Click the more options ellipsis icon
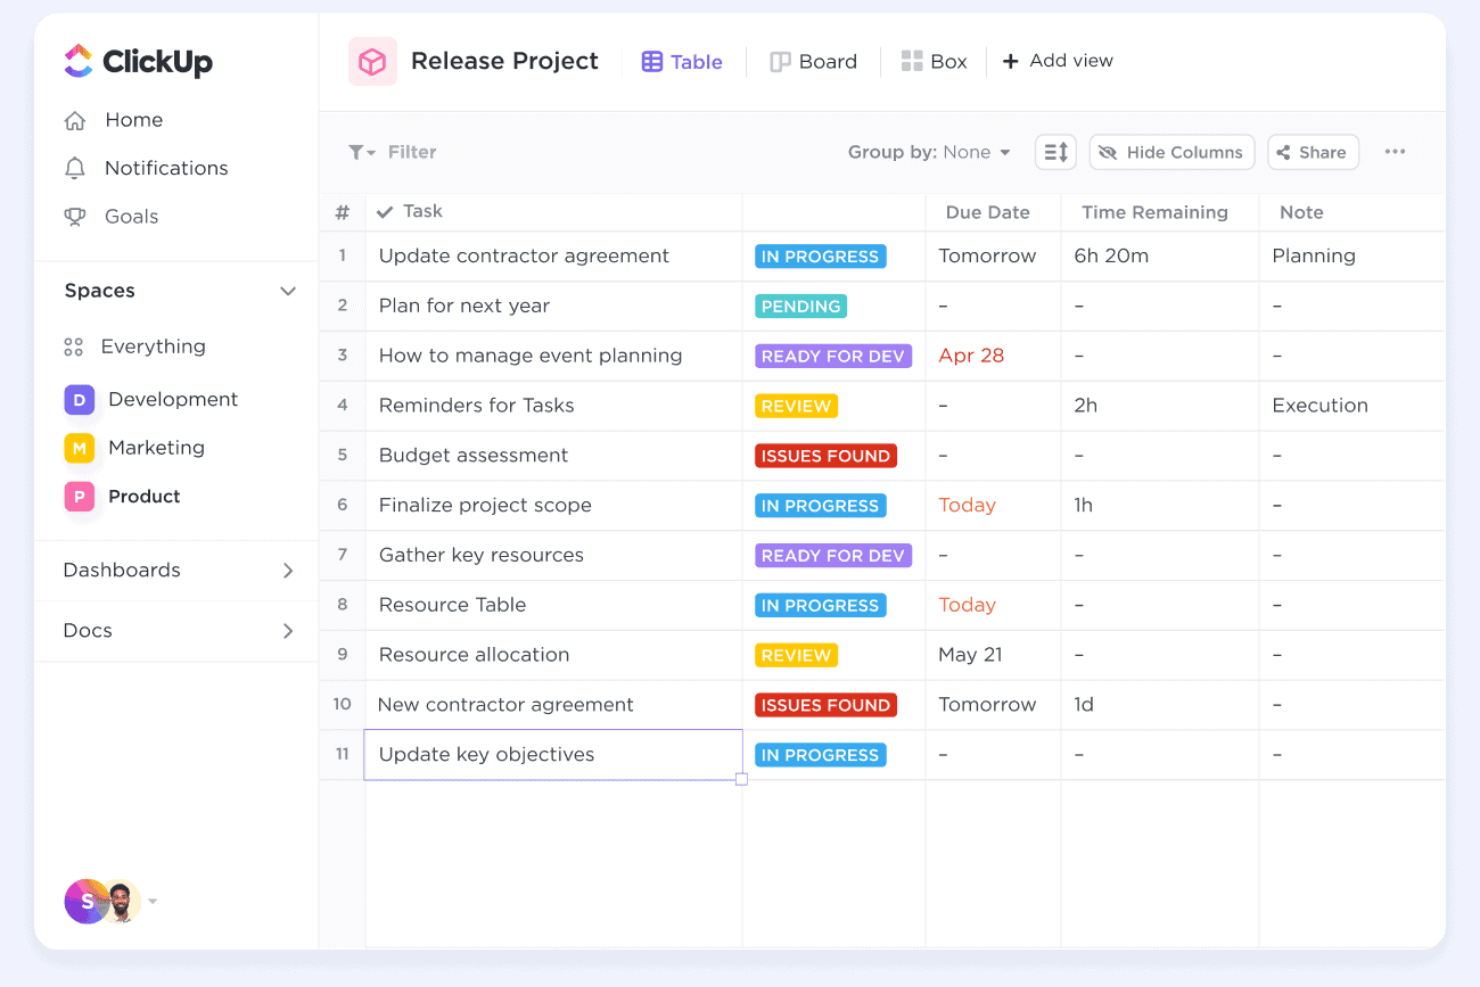The image size is (1480, 987). pyautogui.click(x=1395, y=152)
